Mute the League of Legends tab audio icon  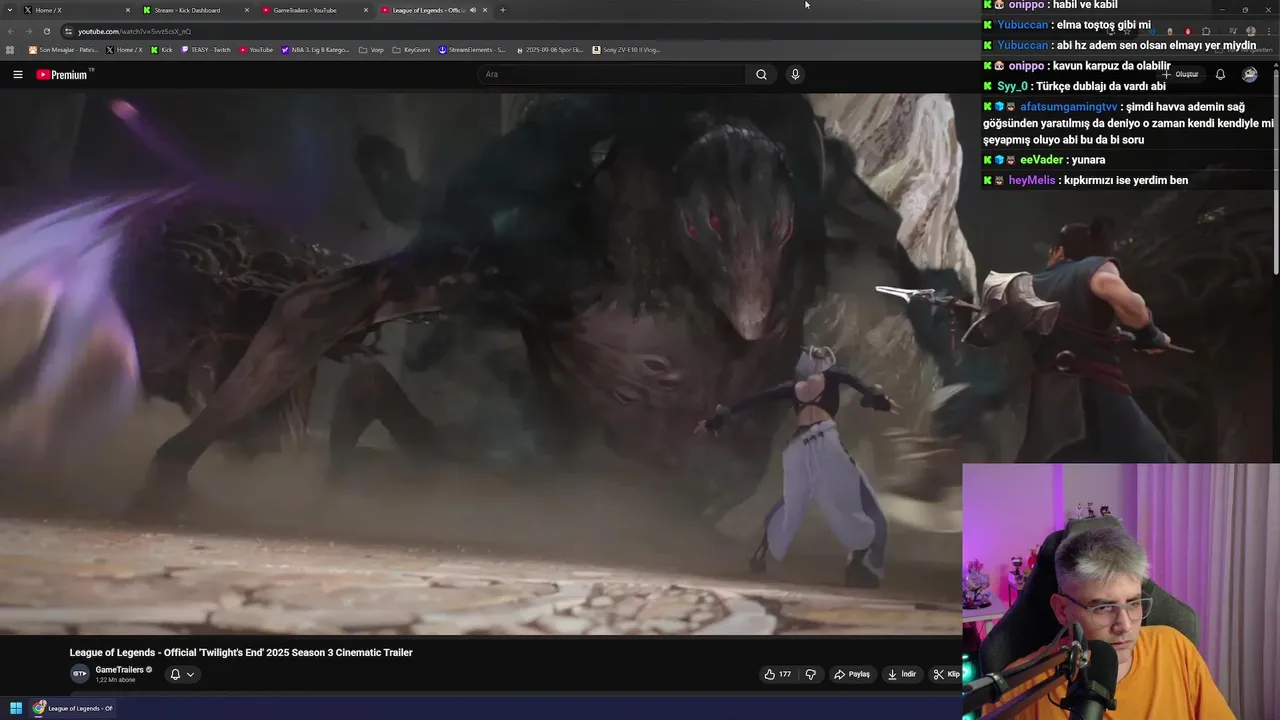coord(473,10)
